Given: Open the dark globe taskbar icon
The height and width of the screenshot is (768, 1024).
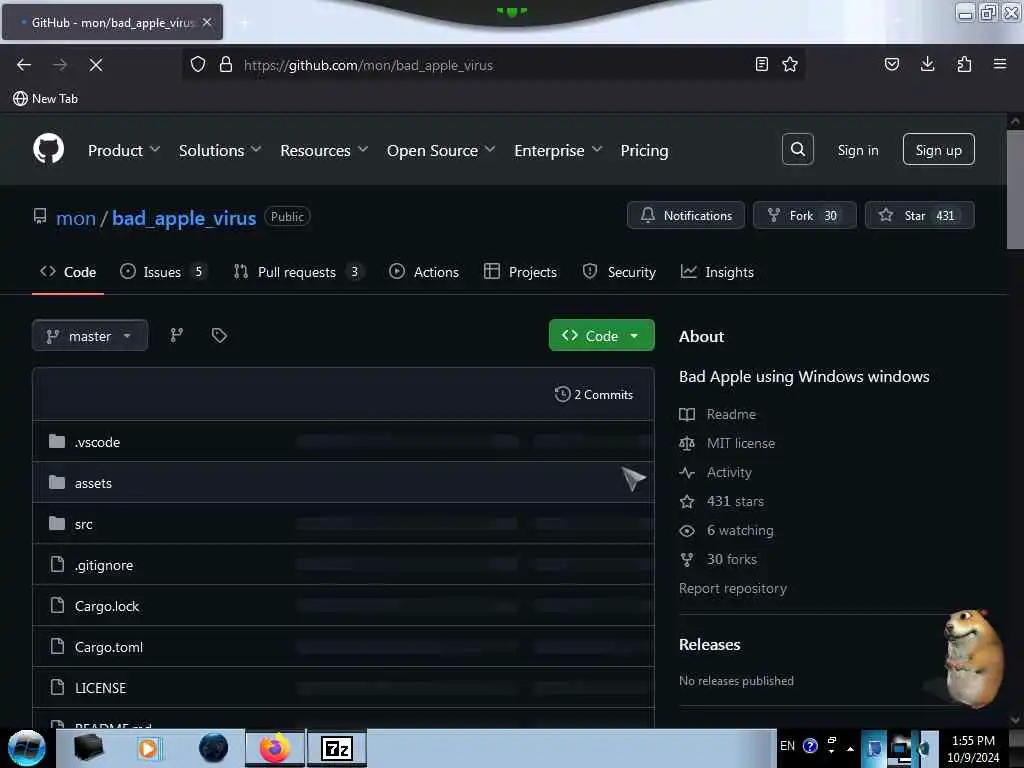Looking at the screenshot, I should tap(214, 748).
